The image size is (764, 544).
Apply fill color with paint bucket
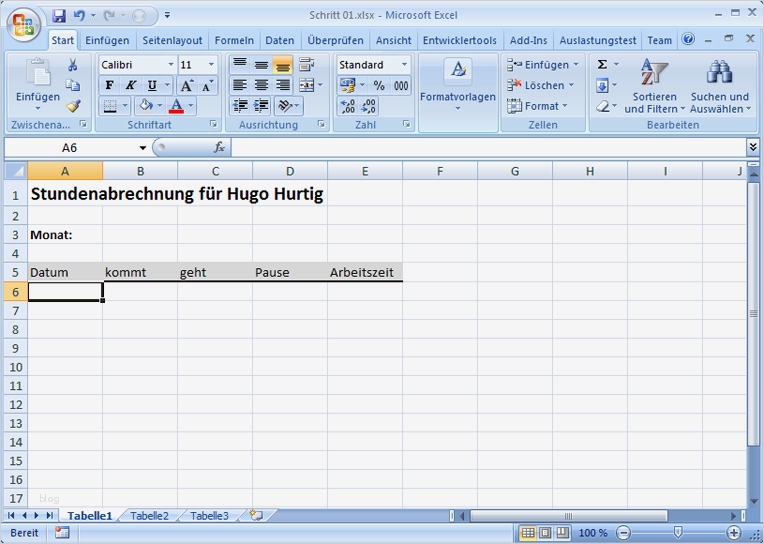(x=145, y=106)
